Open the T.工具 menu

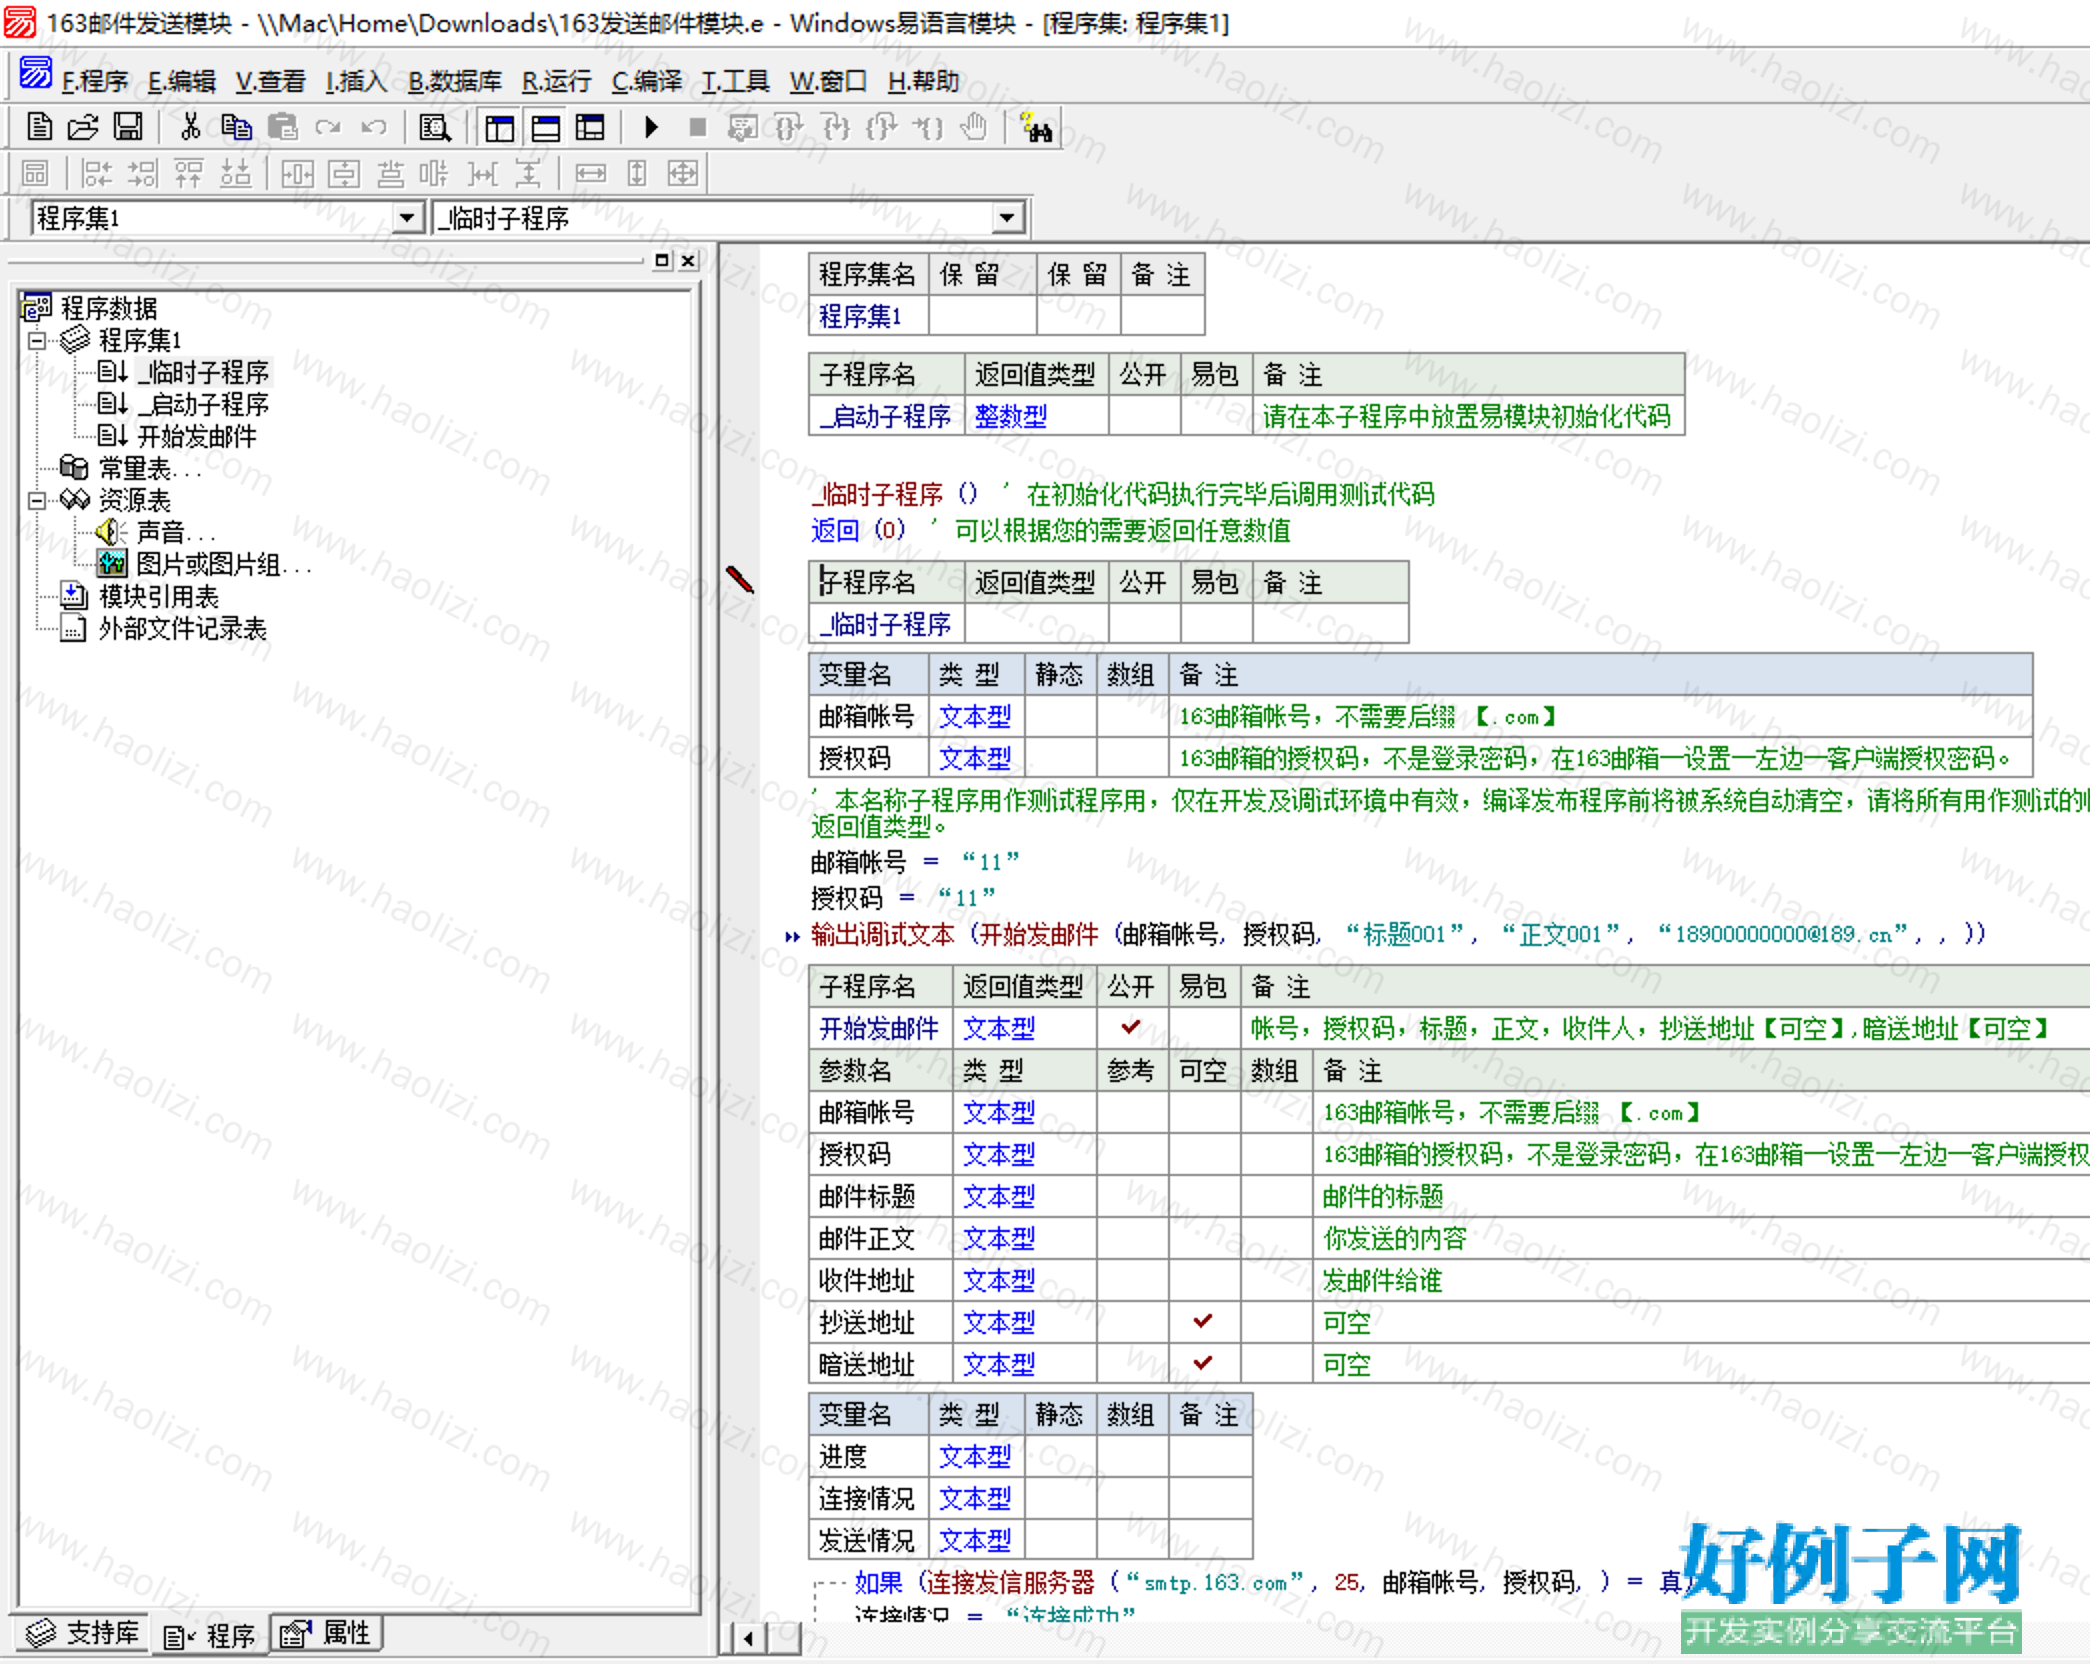735,81
